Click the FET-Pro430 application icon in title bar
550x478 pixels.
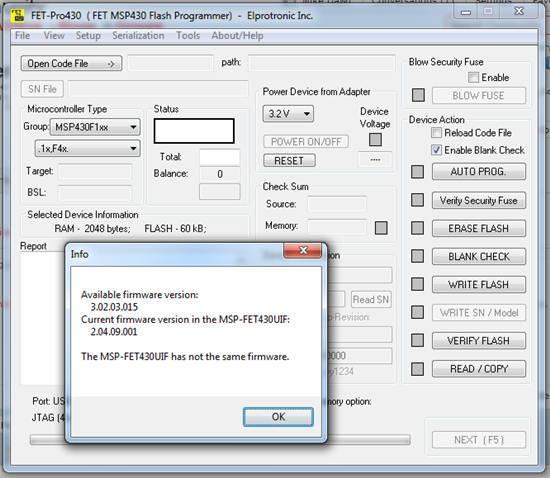point(17,16)
